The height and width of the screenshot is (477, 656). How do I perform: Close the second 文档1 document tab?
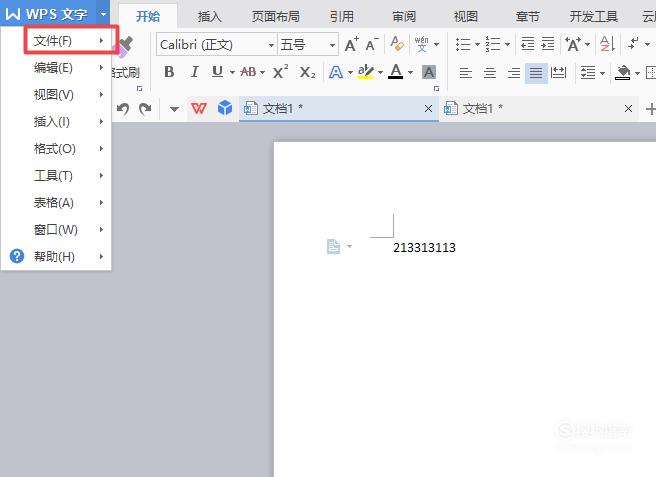(x=628, y=109)
